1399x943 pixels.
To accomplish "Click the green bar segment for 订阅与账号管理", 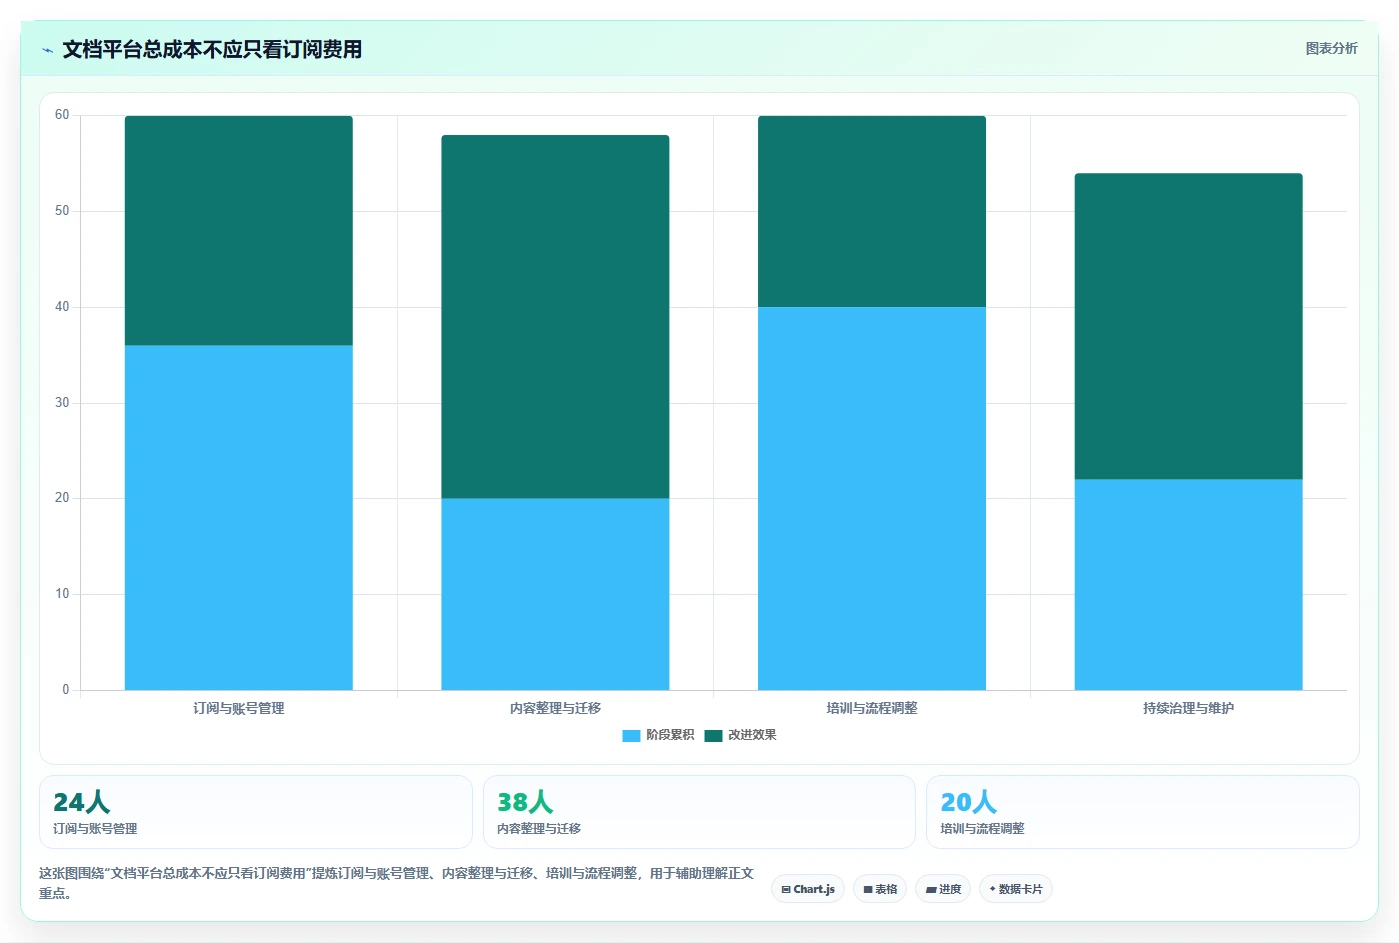I will (238, 231).
